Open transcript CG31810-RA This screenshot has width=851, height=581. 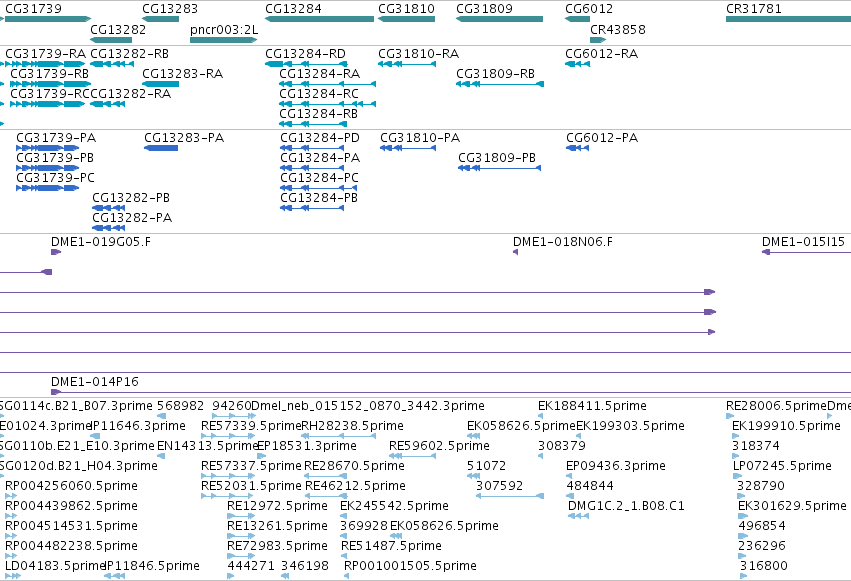tap(407, 64)
